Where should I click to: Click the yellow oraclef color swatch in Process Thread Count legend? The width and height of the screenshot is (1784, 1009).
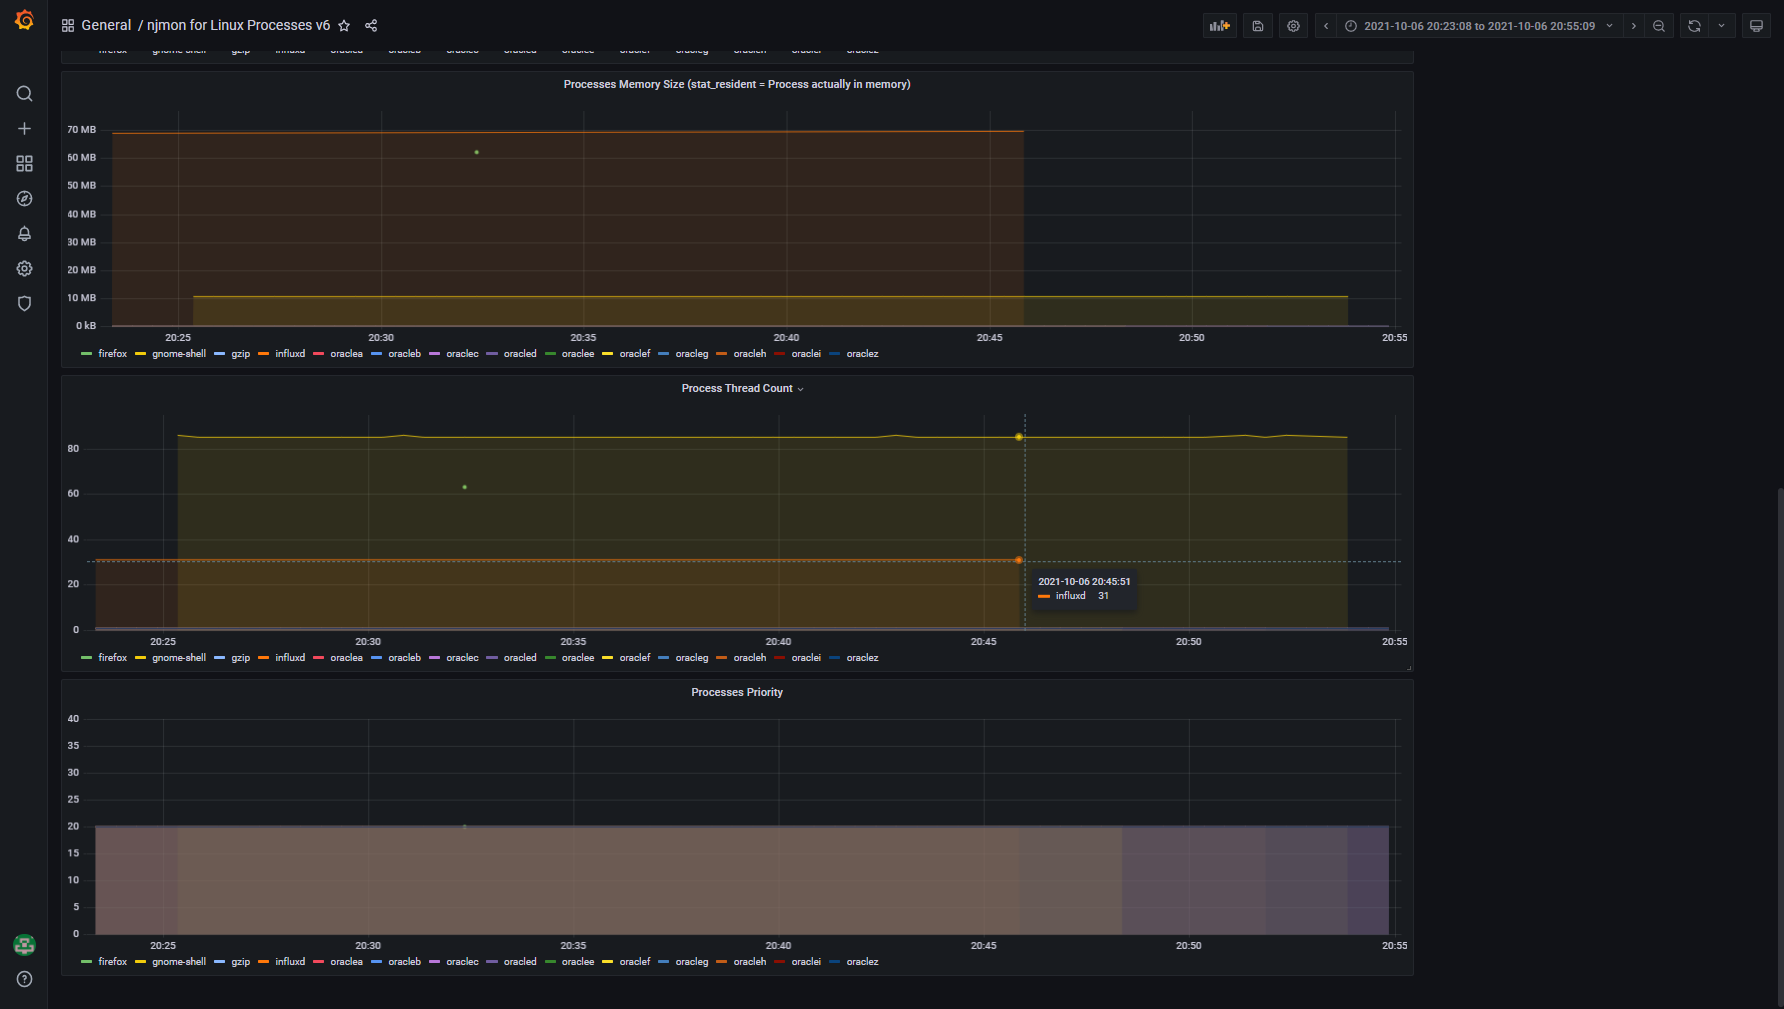(607, 658)
